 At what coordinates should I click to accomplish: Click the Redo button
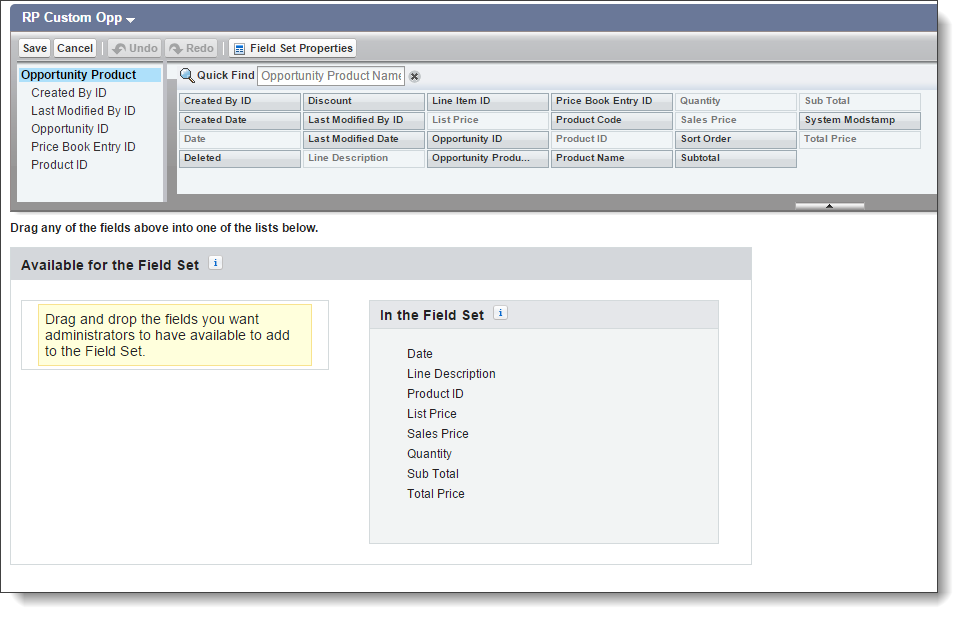(192, 48)
